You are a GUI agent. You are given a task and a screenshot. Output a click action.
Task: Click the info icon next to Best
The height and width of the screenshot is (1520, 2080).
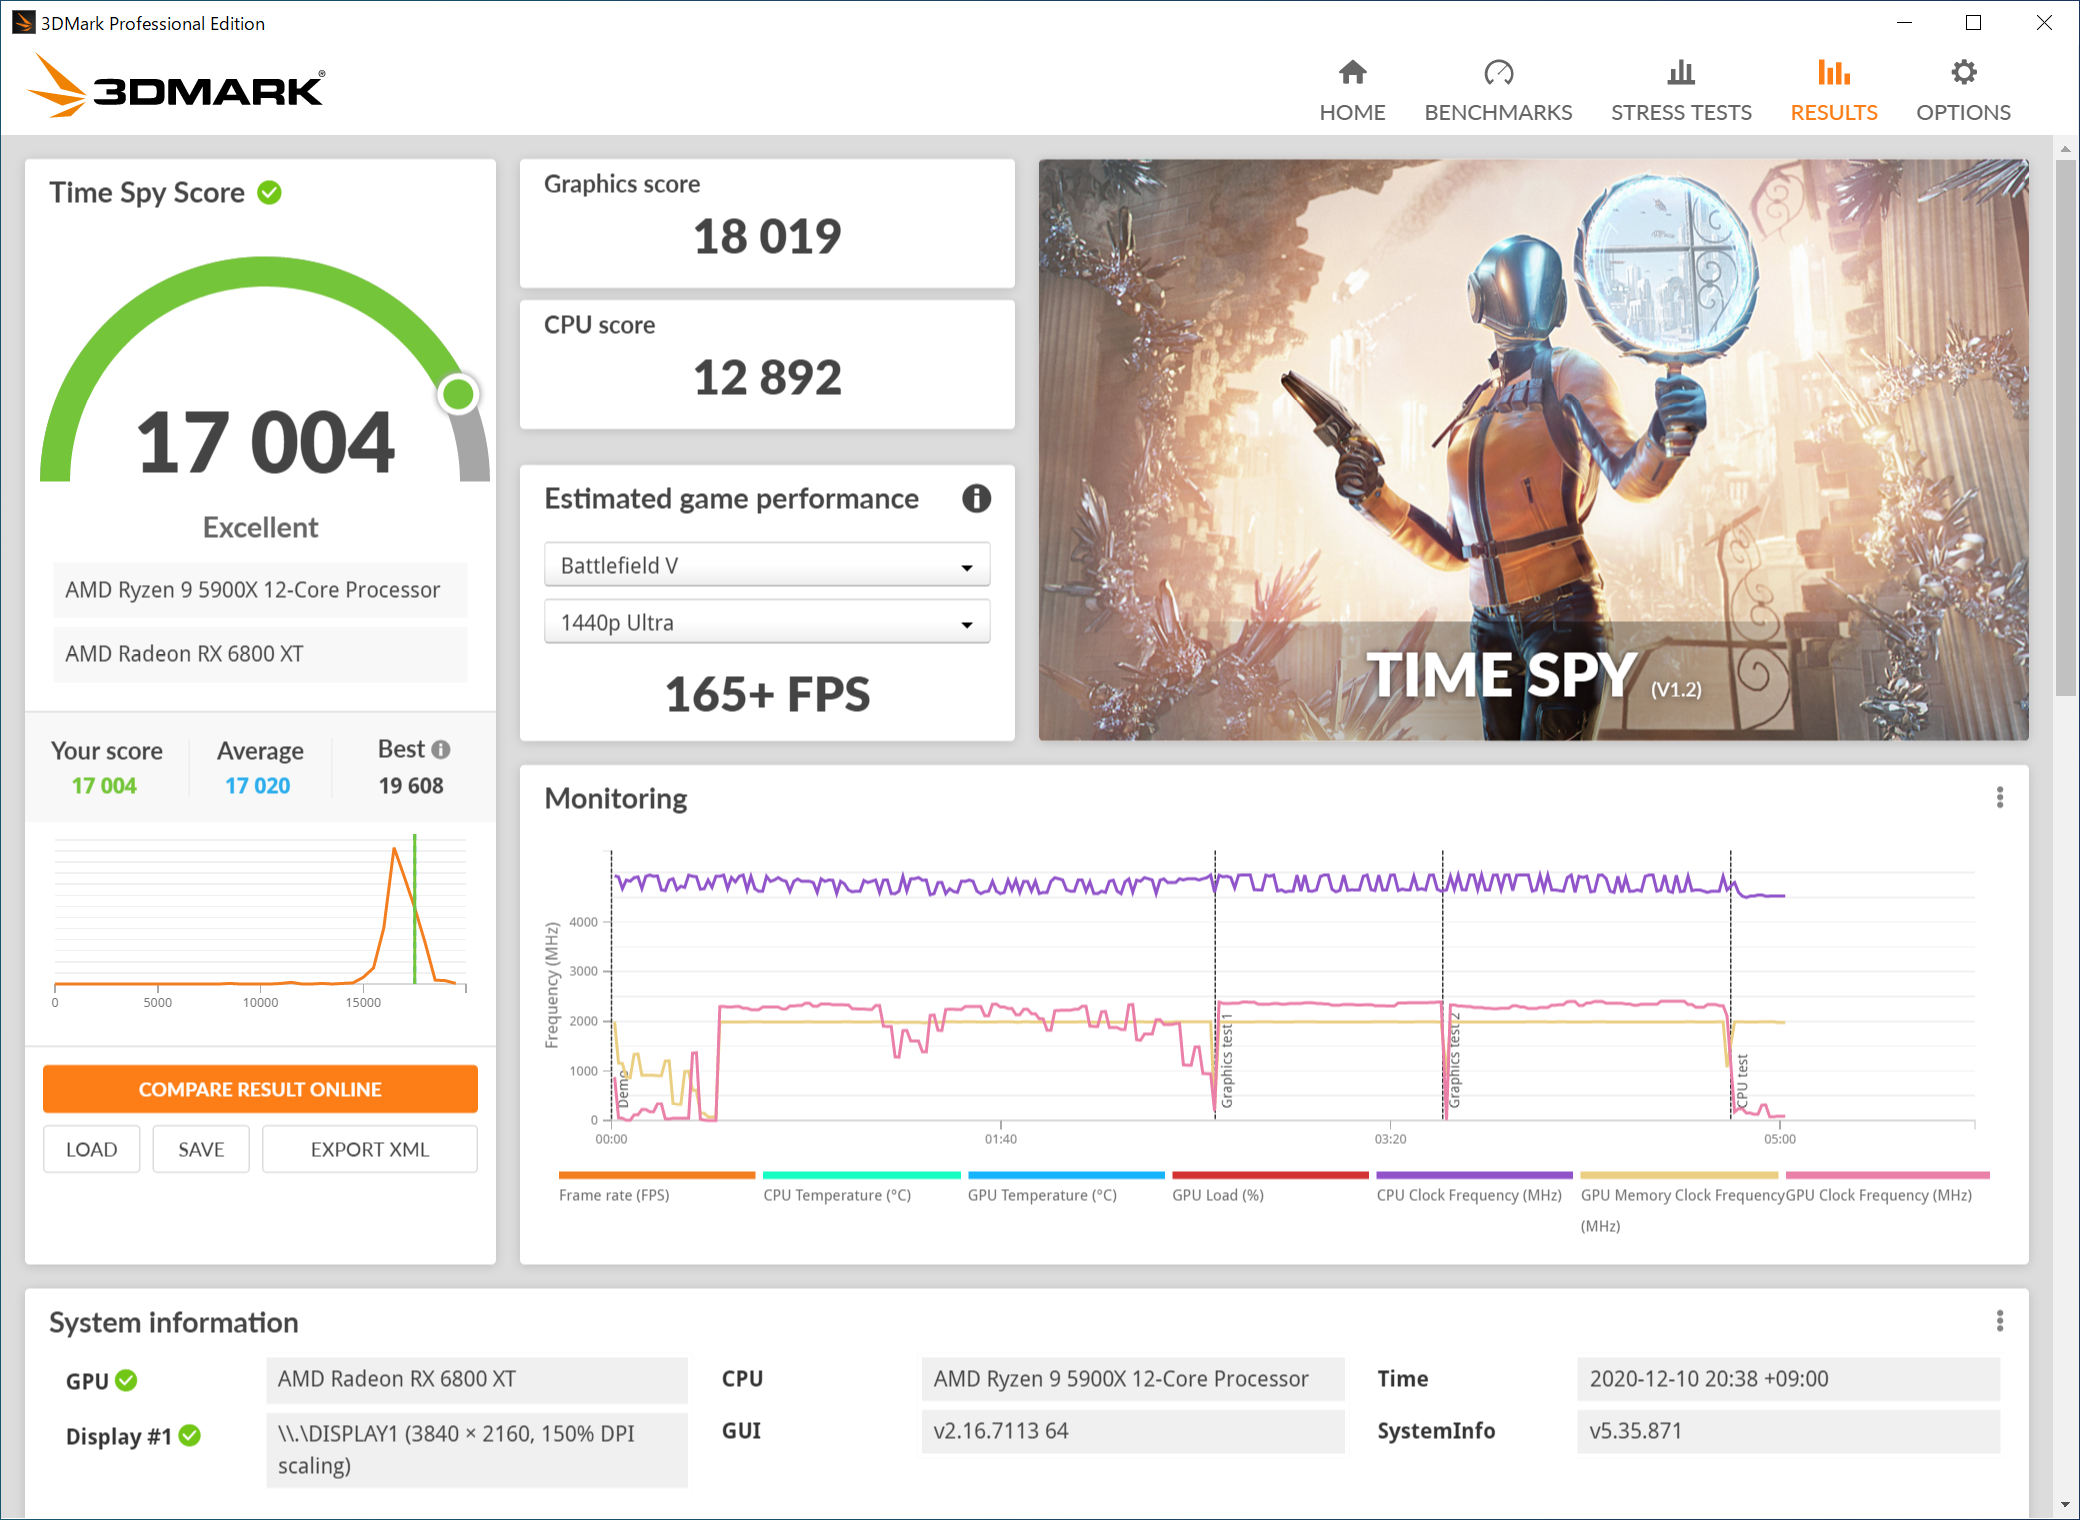pos(441,749)
